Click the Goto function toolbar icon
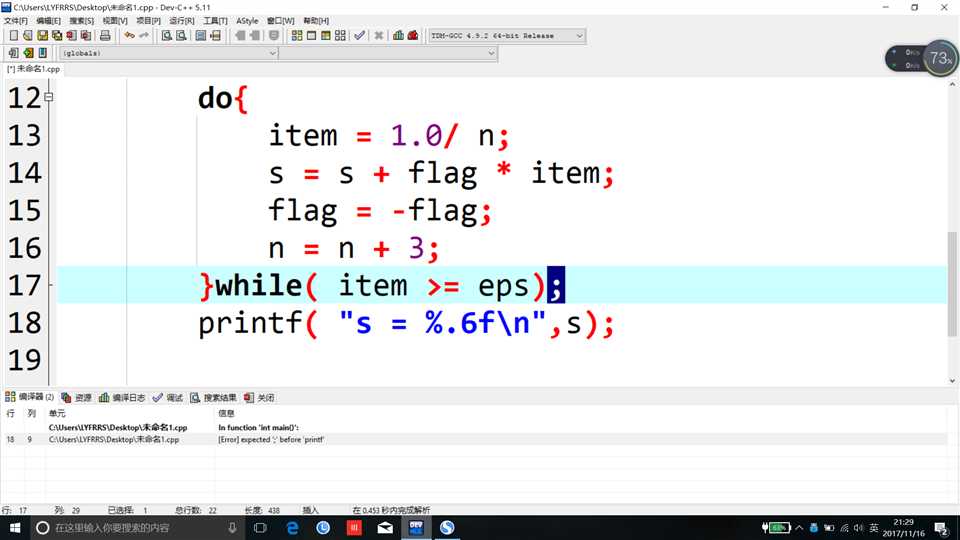 click(201, 36)
